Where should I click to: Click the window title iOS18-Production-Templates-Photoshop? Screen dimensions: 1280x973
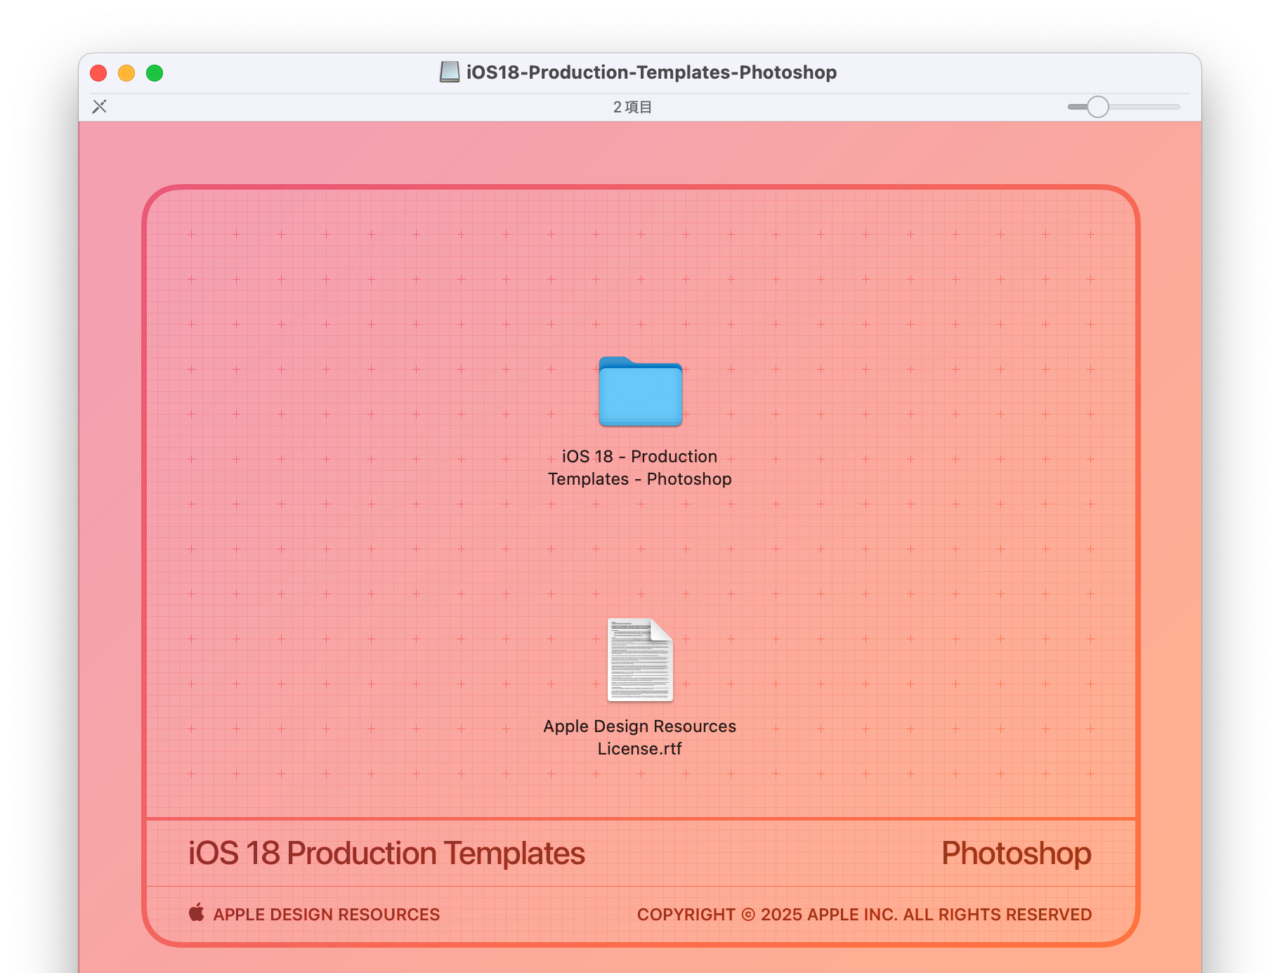tap(651, 72)
